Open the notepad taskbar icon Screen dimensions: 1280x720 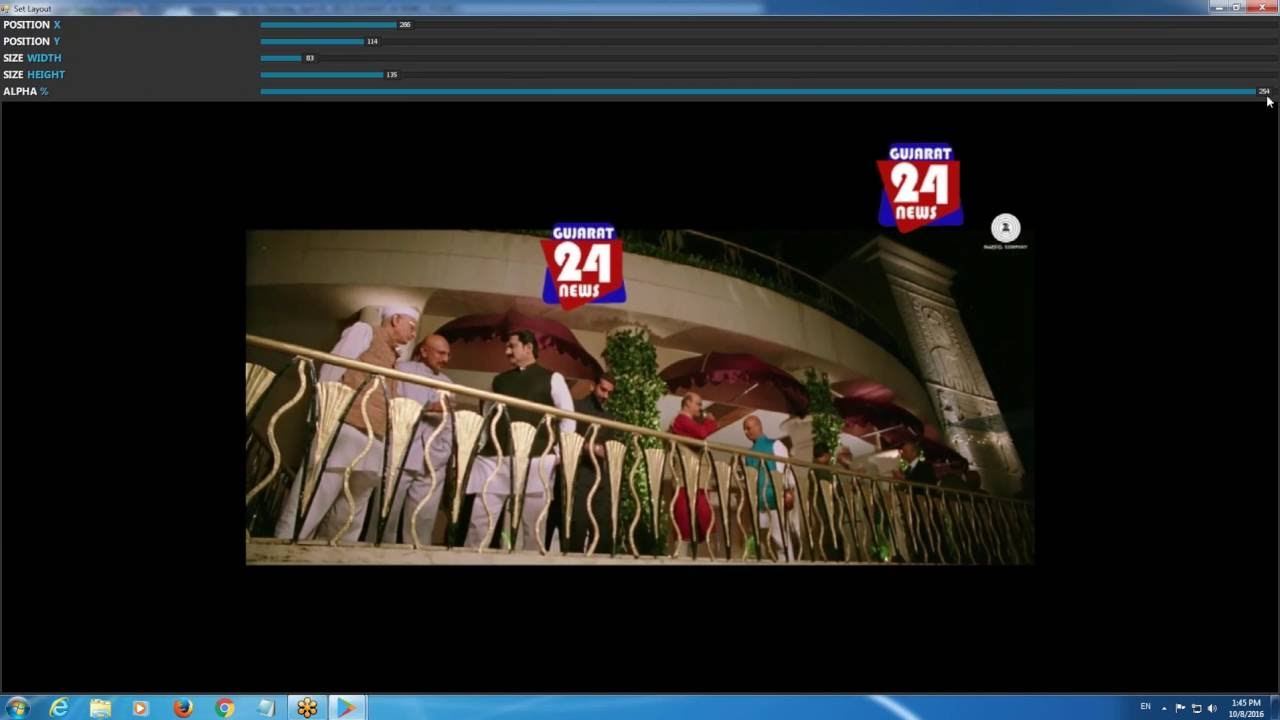click(265, 708)
